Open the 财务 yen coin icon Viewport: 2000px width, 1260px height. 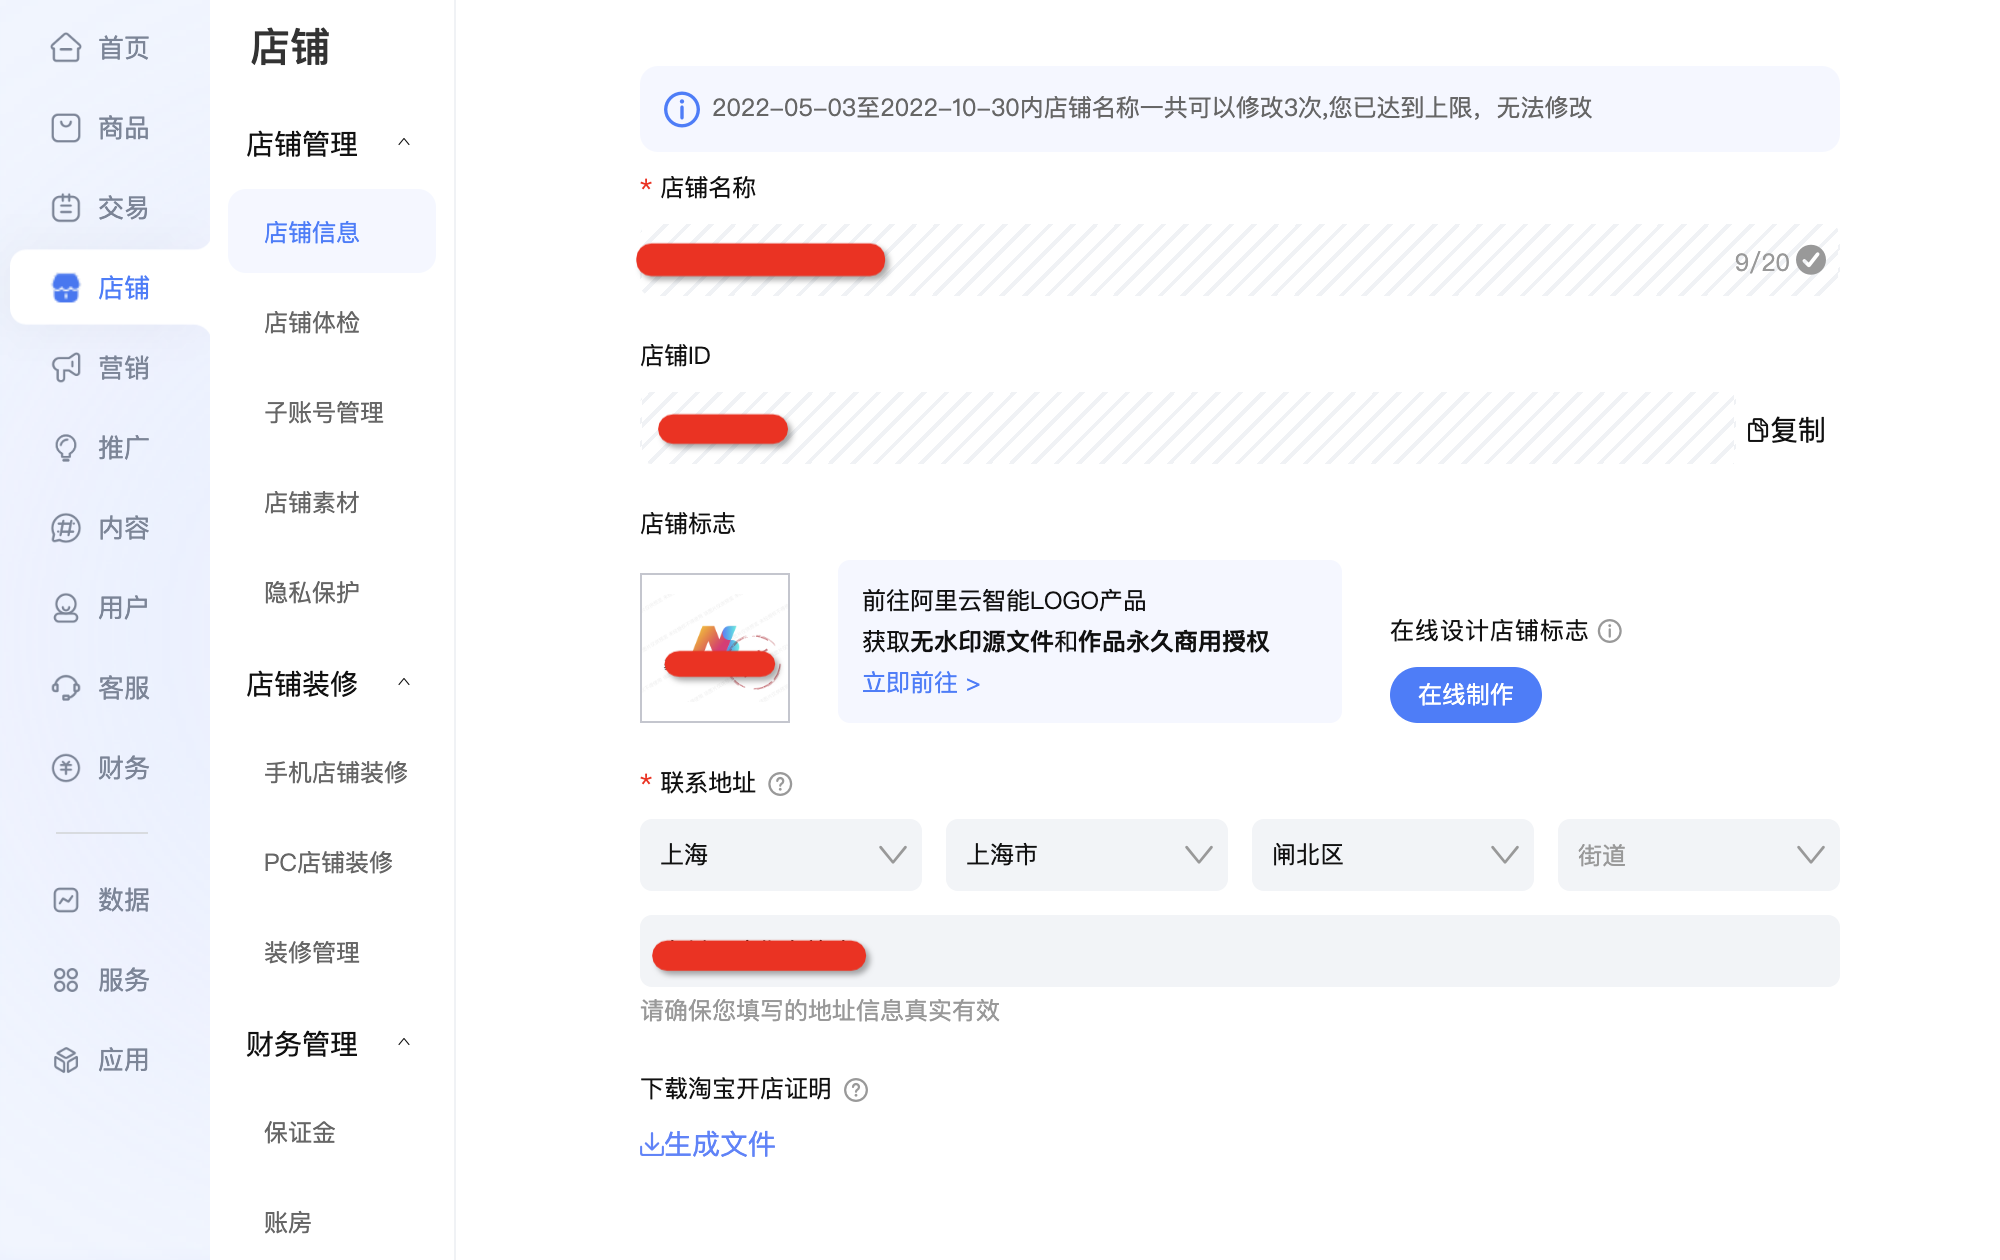click(x=66, y=767)
